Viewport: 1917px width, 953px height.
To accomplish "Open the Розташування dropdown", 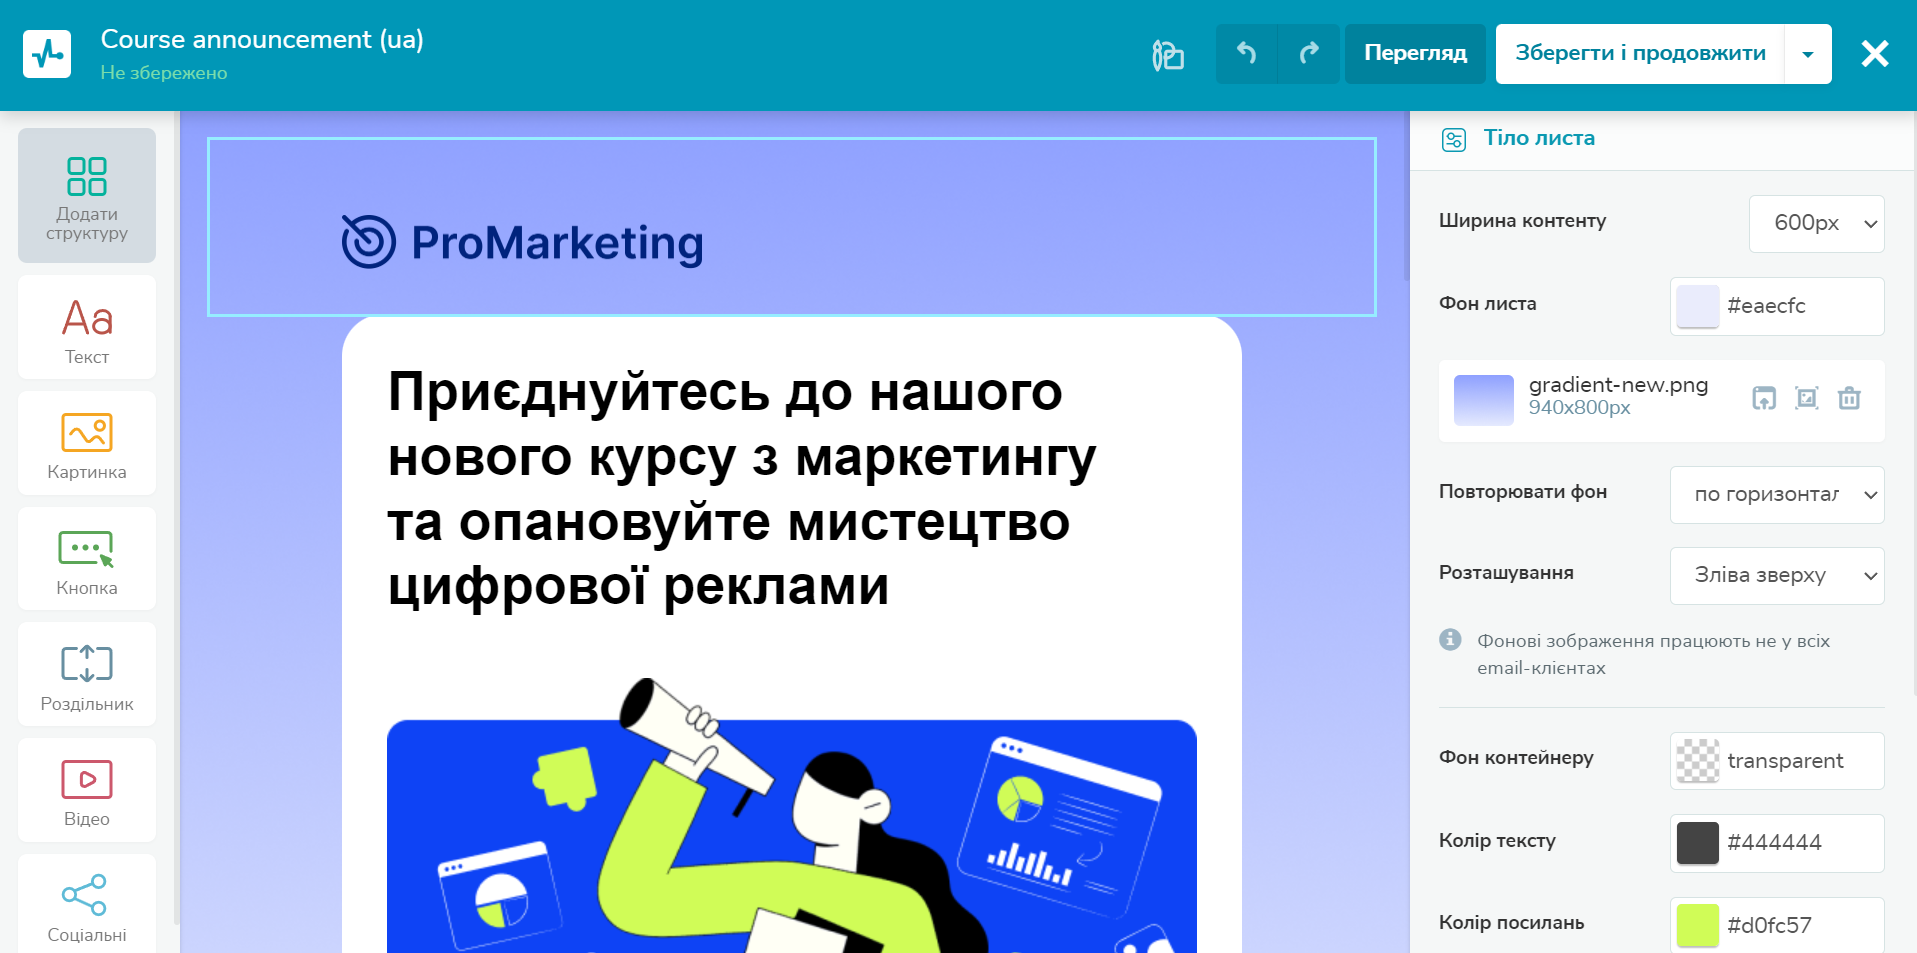I will [x=1777, y=575].
